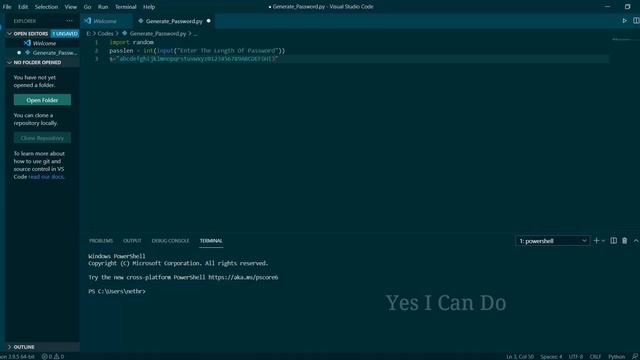Click the UTF-8 encoding status entry
This screenshot has height=360, width=640.
tap(576, 356)
